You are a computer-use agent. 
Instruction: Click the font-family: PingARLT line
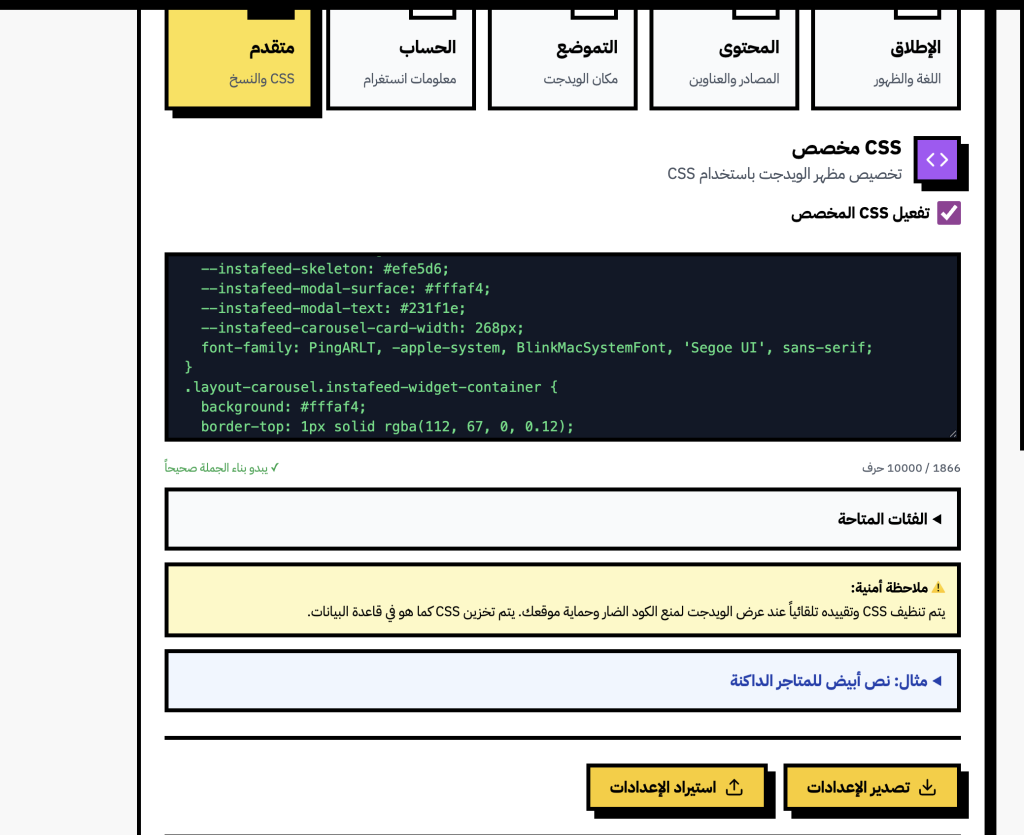(537, 348)
